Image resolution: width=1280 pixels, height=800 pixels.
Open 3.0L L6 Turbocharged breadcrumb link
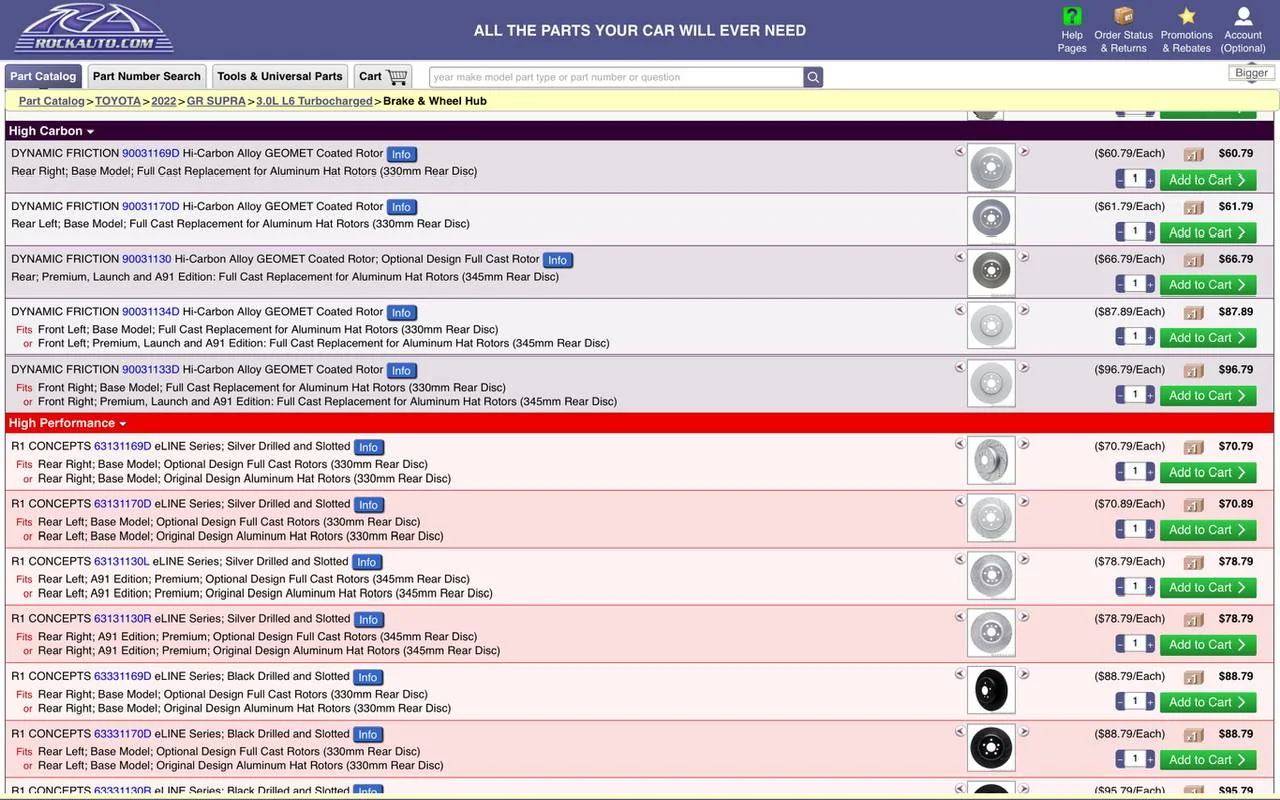point(314,101)
